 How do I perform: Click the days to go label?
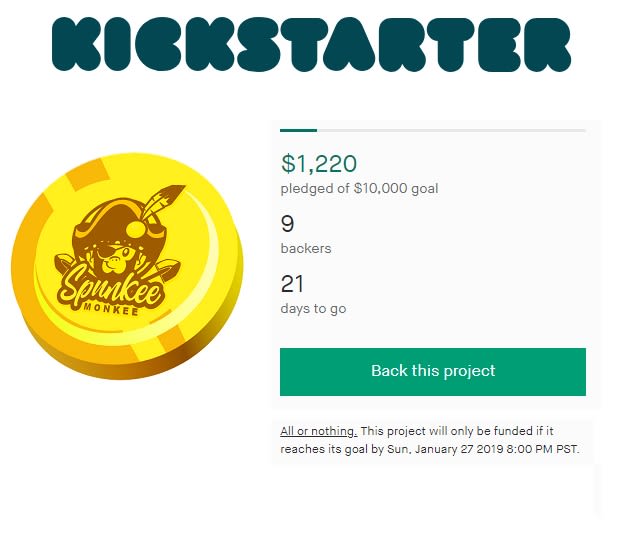pos(313,309)
